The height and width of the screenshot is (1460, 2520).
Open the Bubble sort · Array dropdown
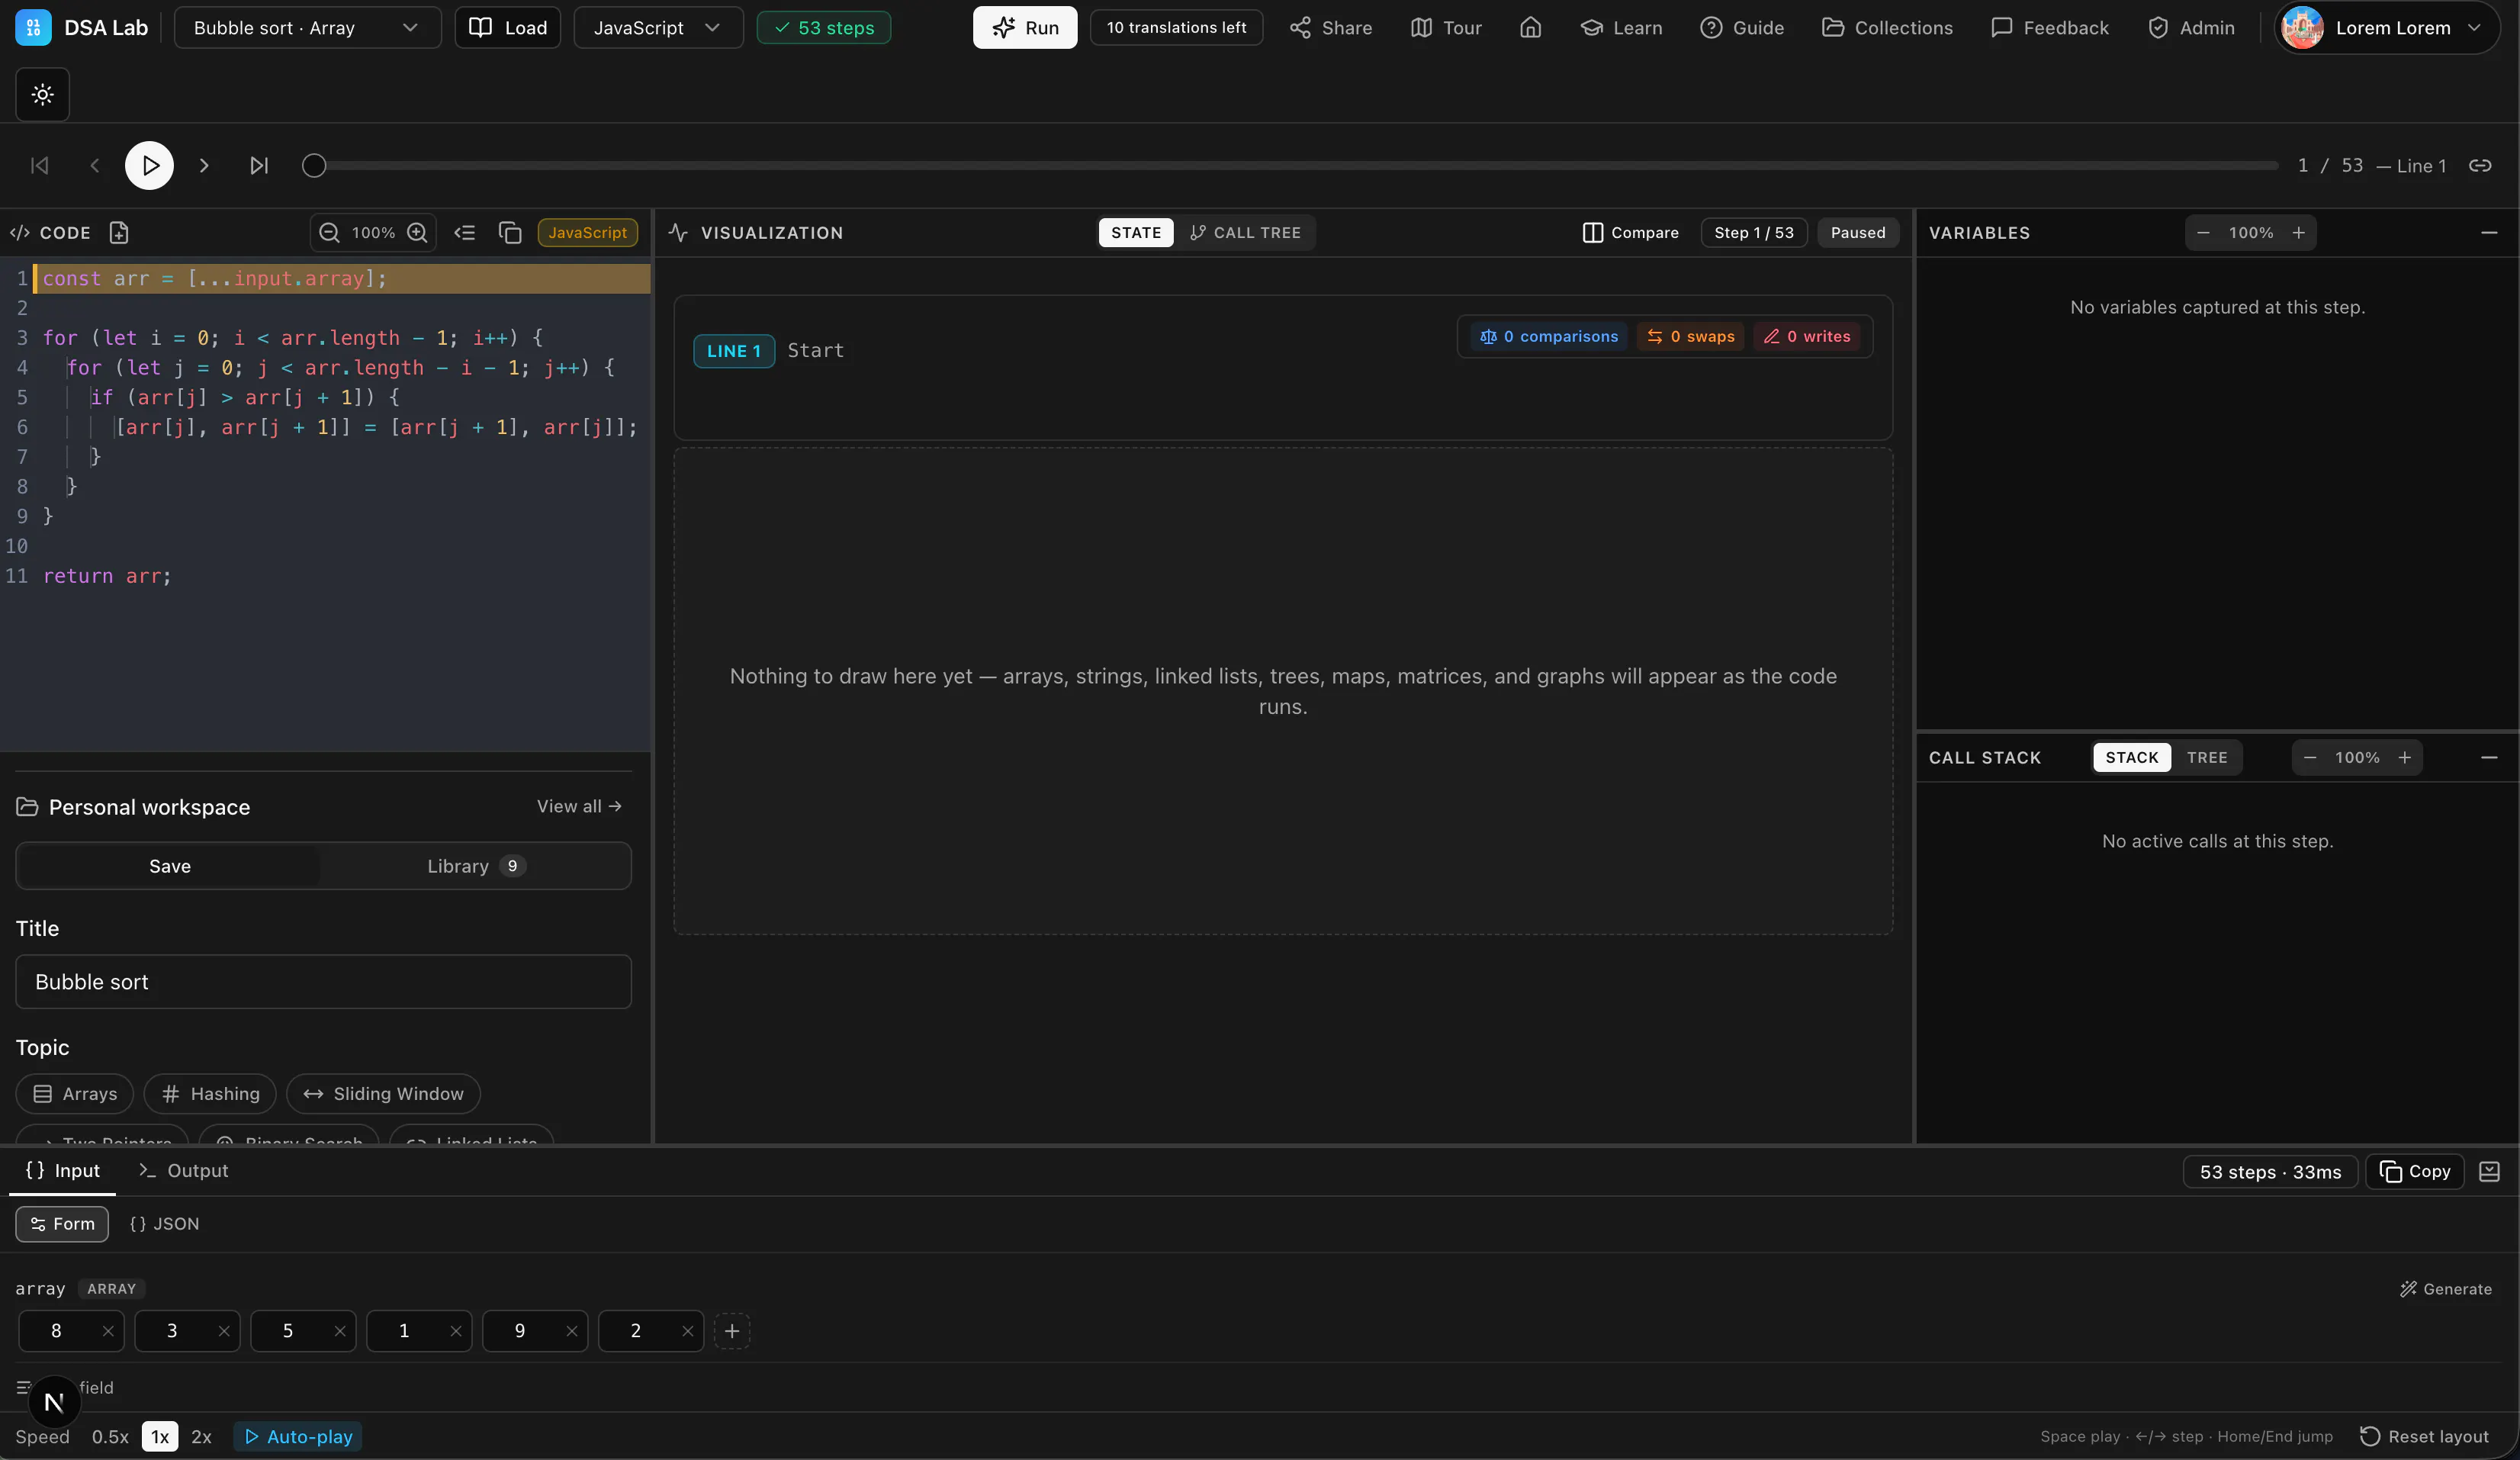pyautogui.click(x=307, y=28)
